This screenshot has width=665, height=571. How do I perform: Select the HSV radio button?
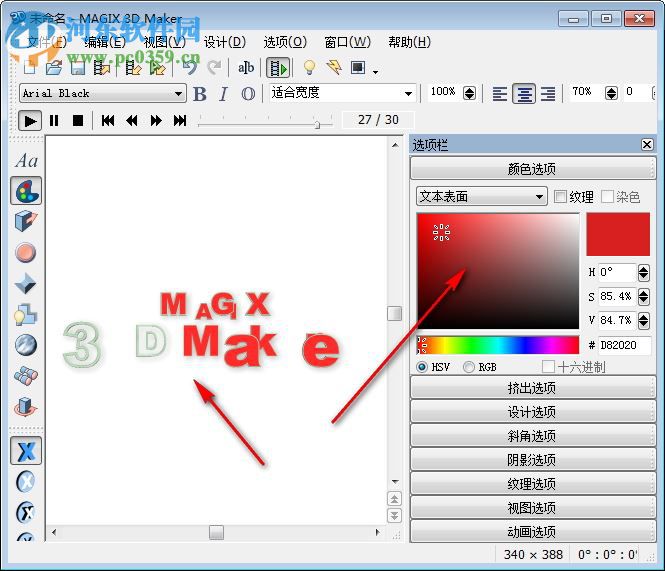tap(422, 367)
